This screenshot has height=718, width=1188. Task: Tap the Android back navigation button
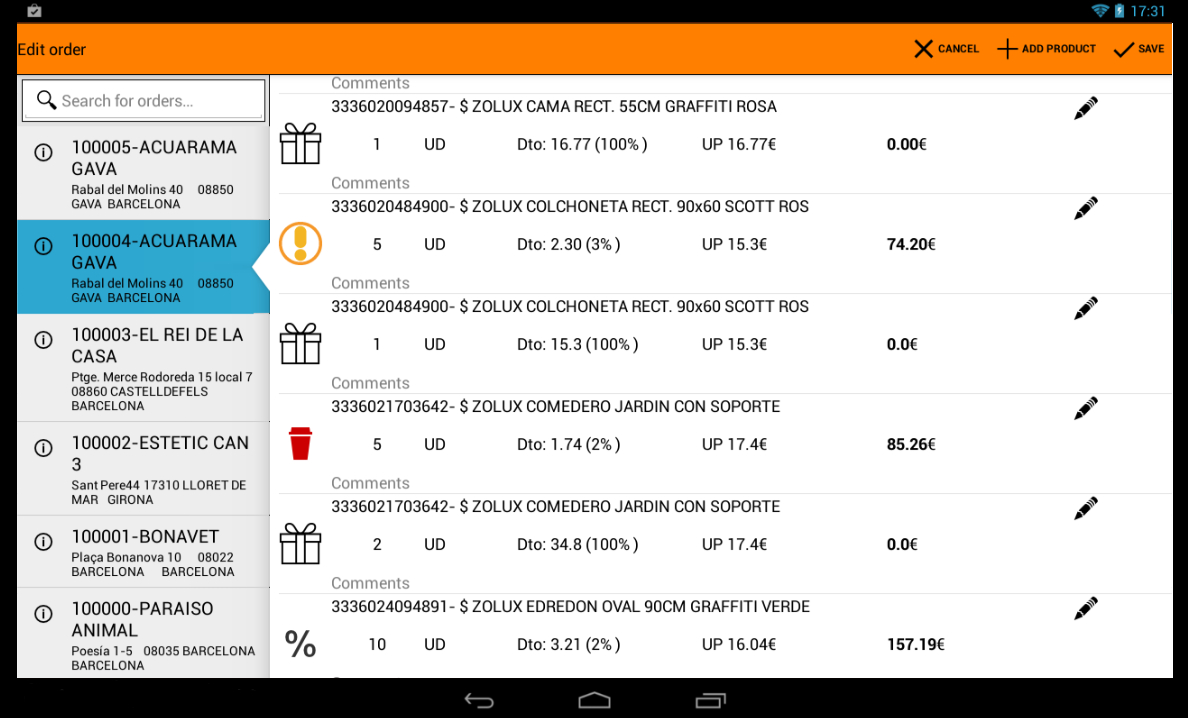pos(479,701)
